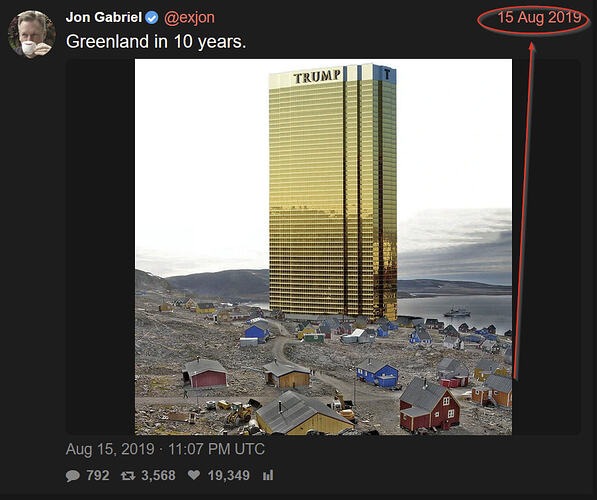Image resolution: width=597 pixels, height=500 pixels.
Task: Click the T logo on the tower's side
Action: (x=387, y=74)
